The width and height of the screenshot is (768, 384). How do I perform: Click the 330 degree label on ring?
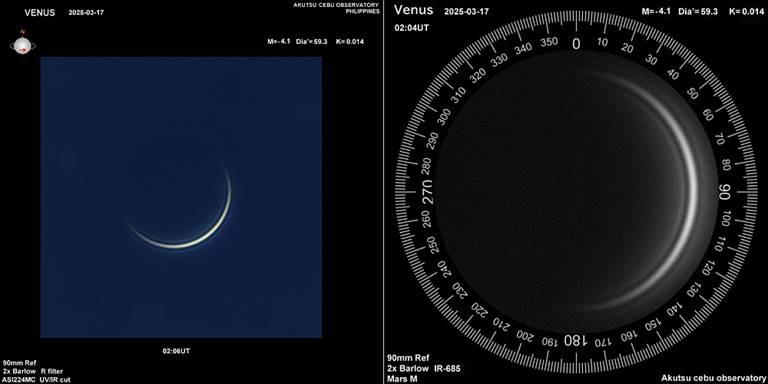tap(500, 61)
